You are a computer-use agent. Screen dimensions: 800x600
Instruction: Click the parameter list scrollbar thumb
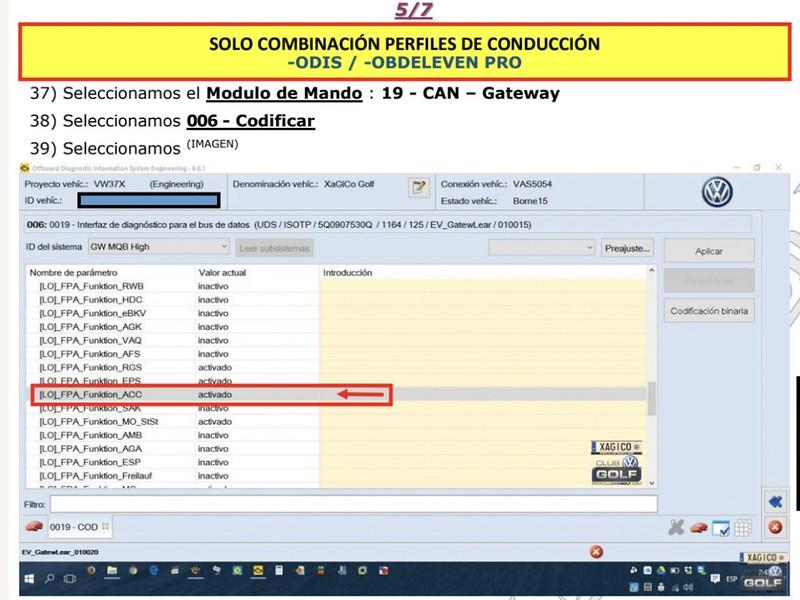pos(652,398)
